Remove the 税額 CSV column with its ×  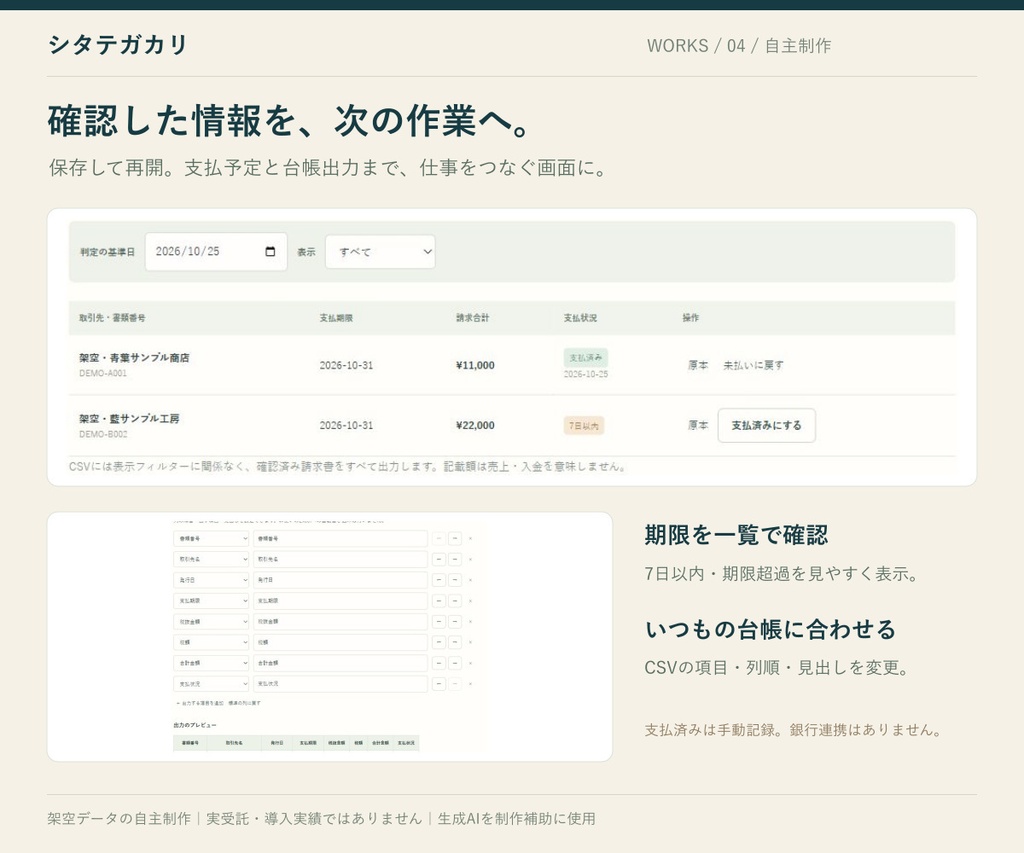point(470,643)
